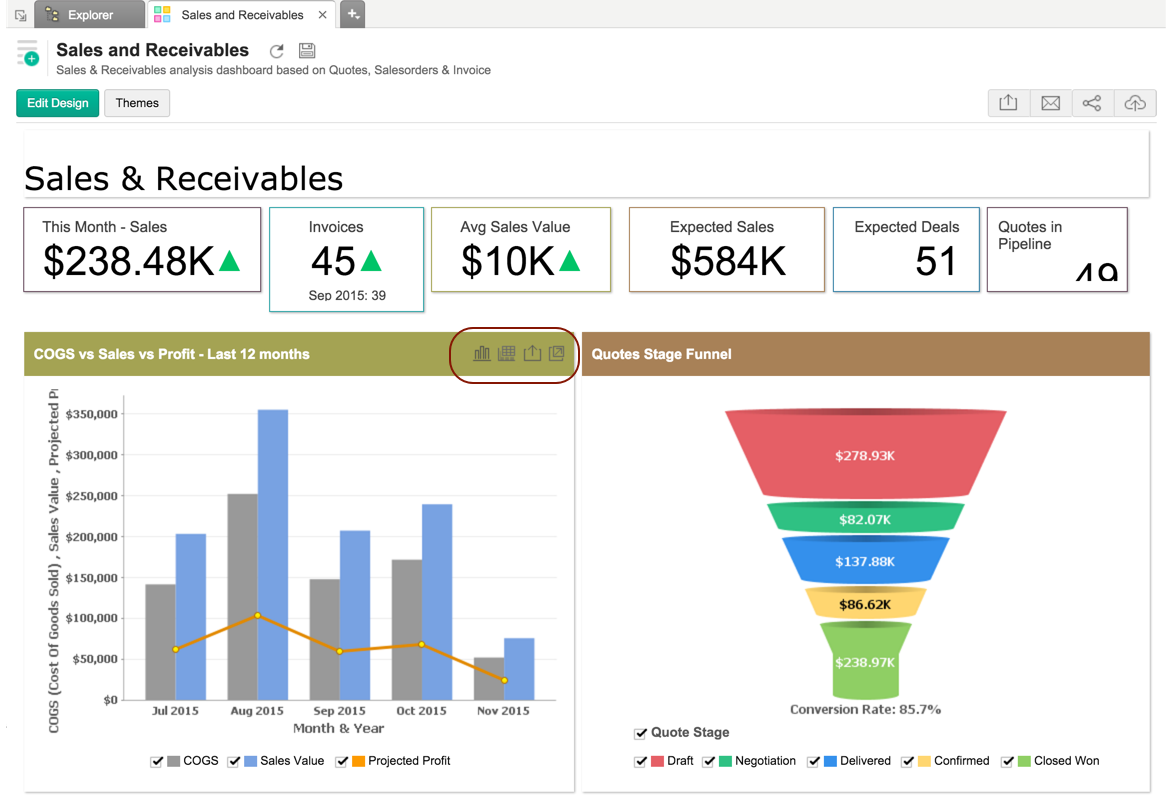The width and height of the screenshot is (1167, 802).
Task: Open COGS chart in new window icon
Action: tap(557, 353)
